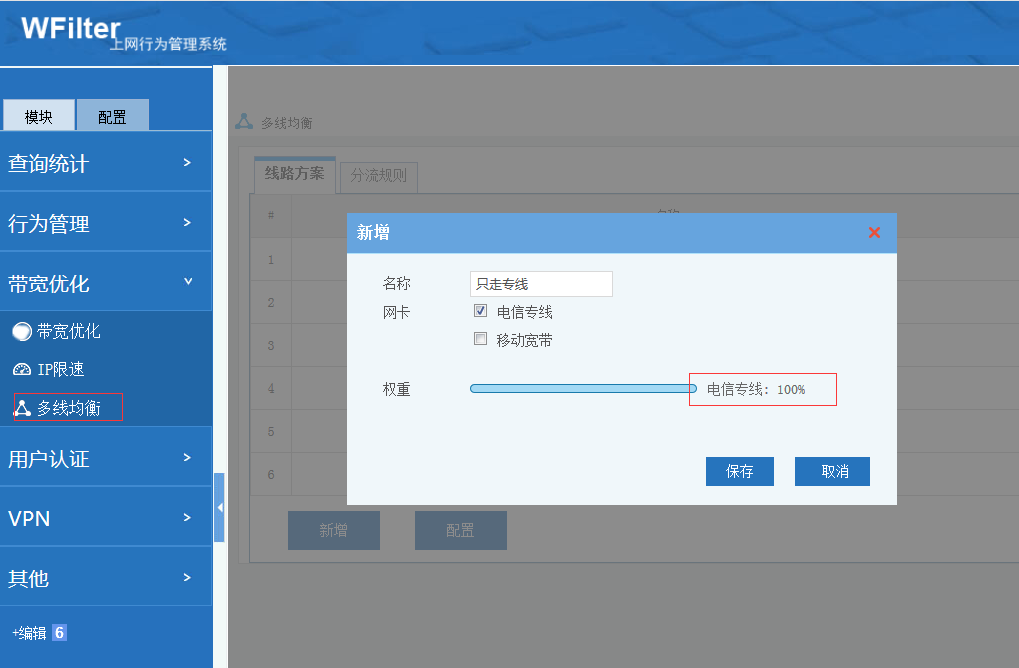Screen dimensions: 1019x668
Task: Click the number 6 badge beside 编辑
Action: (x=59, y=633)
